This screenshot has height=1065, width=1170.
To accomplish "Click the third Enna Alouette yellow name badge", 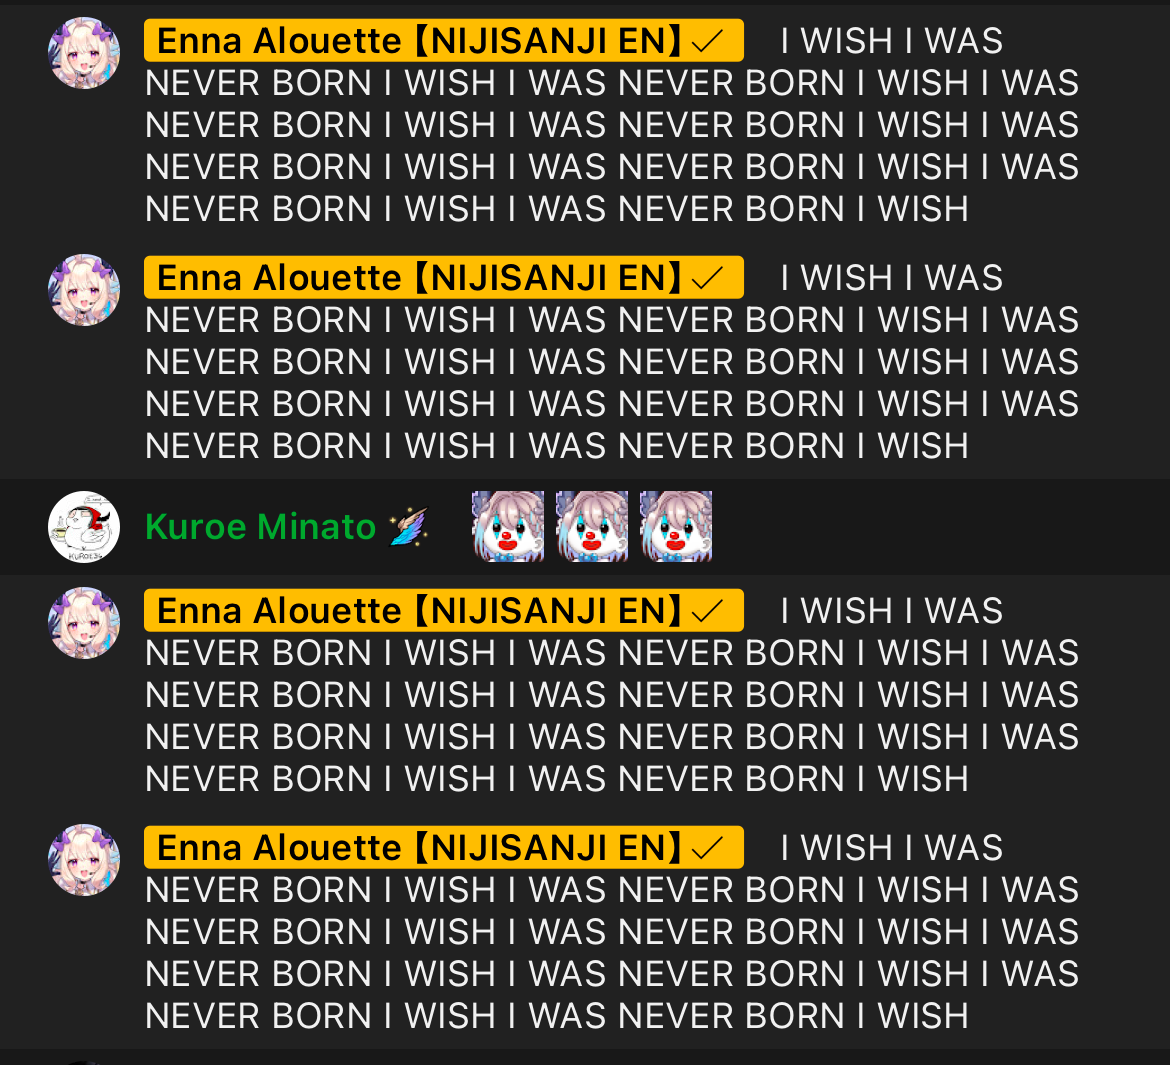I will pyautogui.click(x=444, y=610).
